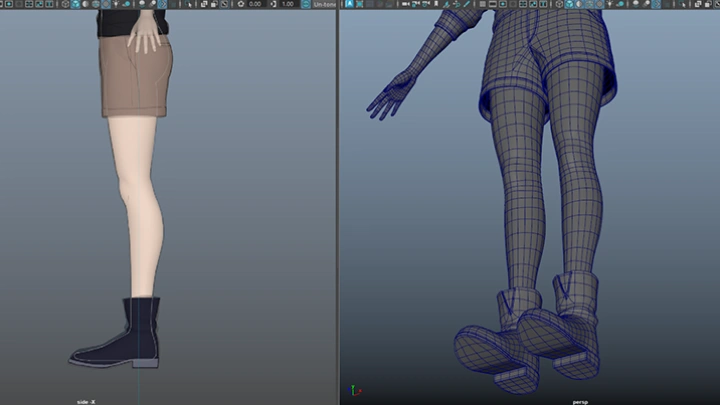This screenshot has height=405, width=720.
Task: Toggle motion blur in persp view
Action: point(646,4)
